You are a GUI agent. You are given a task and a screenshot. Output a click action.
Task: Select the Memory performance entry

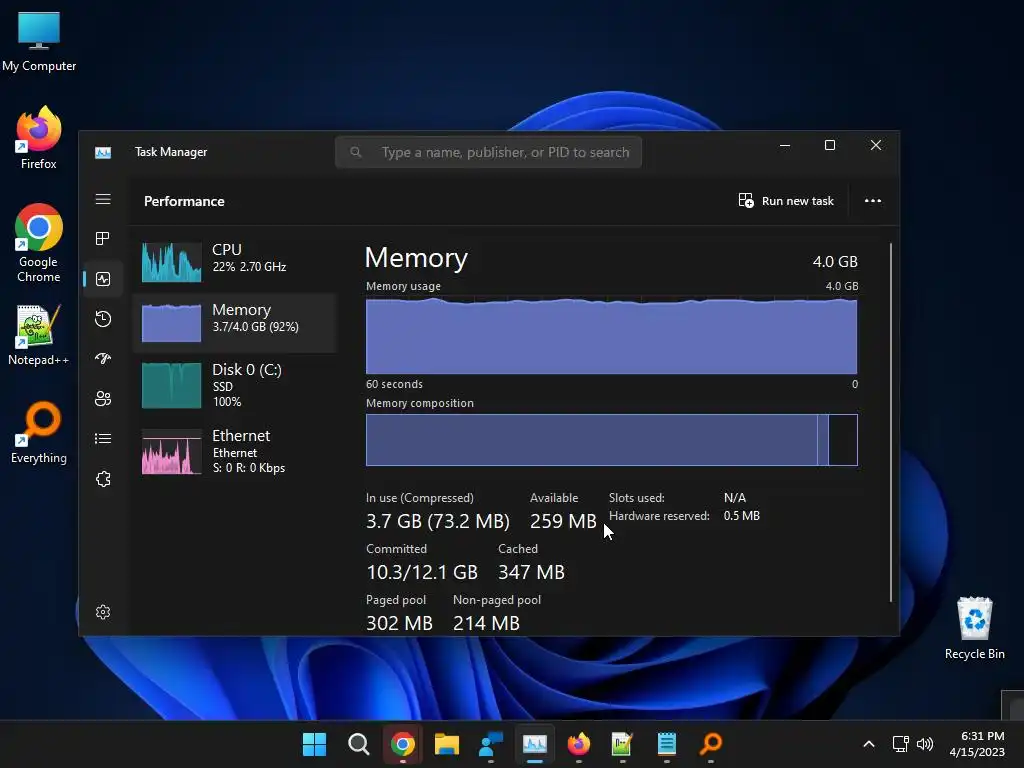[235, 323]
